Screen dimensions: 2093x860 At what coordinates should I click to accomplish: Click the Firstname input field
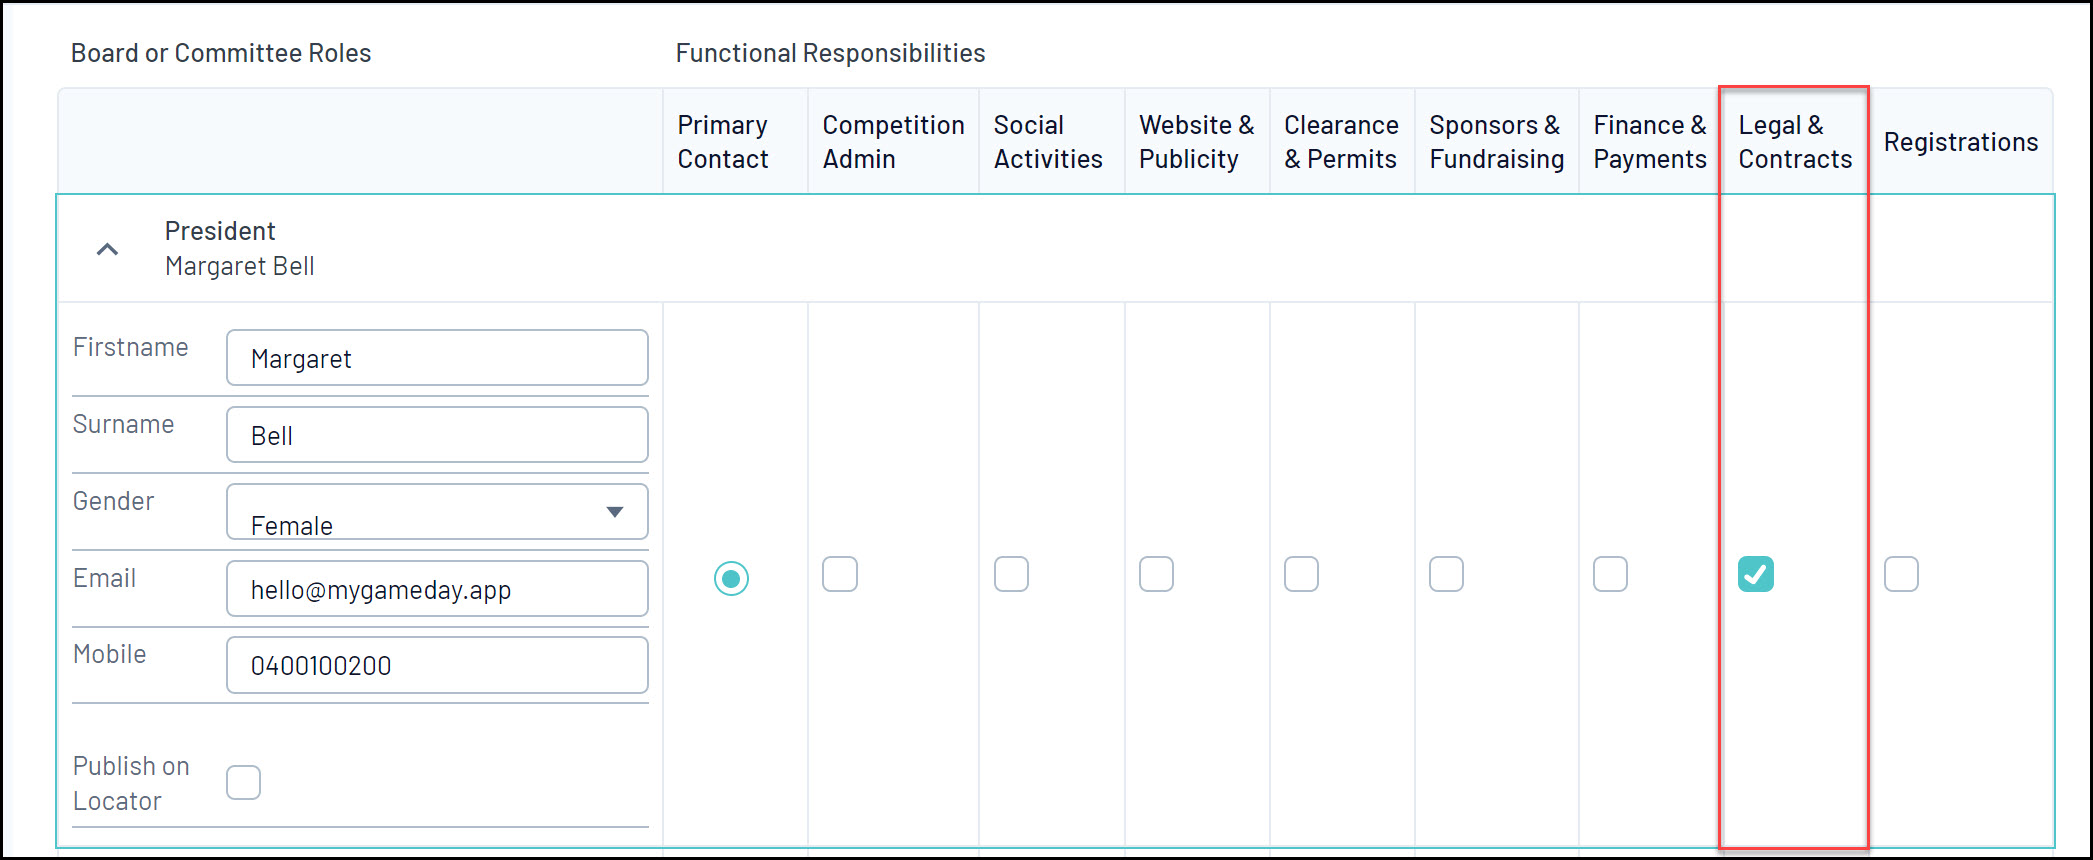[436, 358]
